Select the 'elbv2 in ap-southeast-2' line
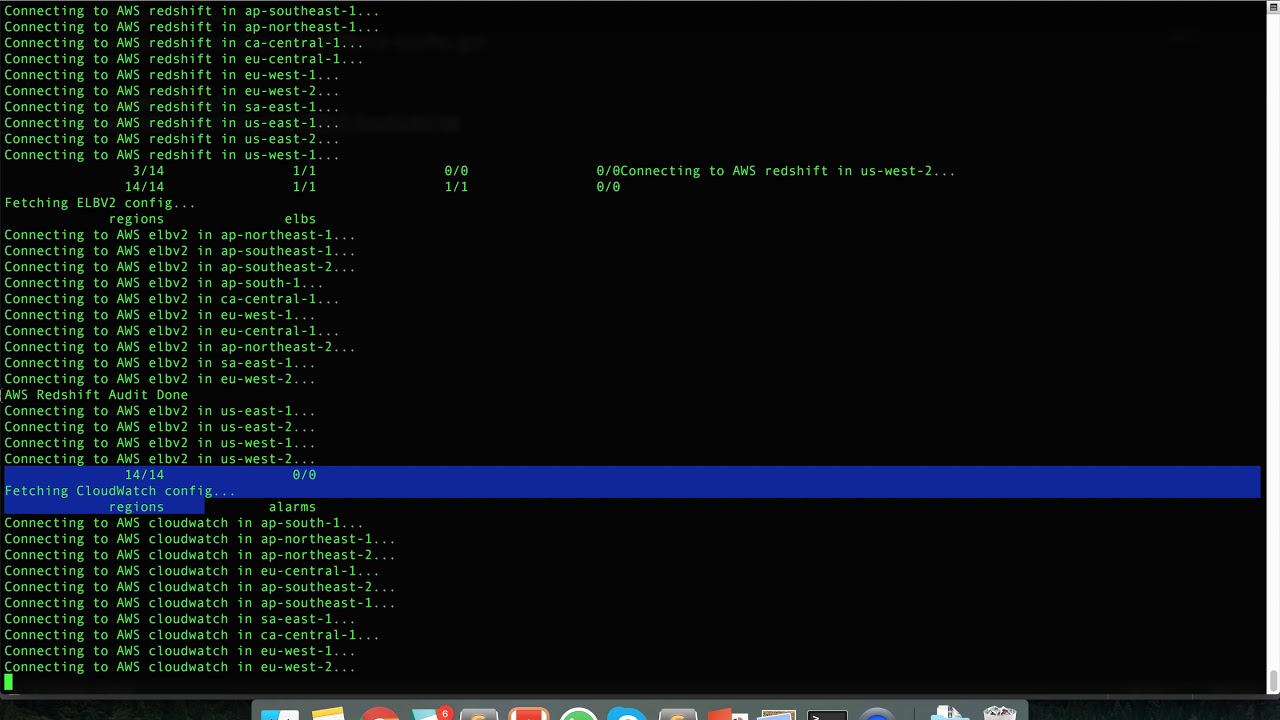1280x720 pixels. coord(180,267)
